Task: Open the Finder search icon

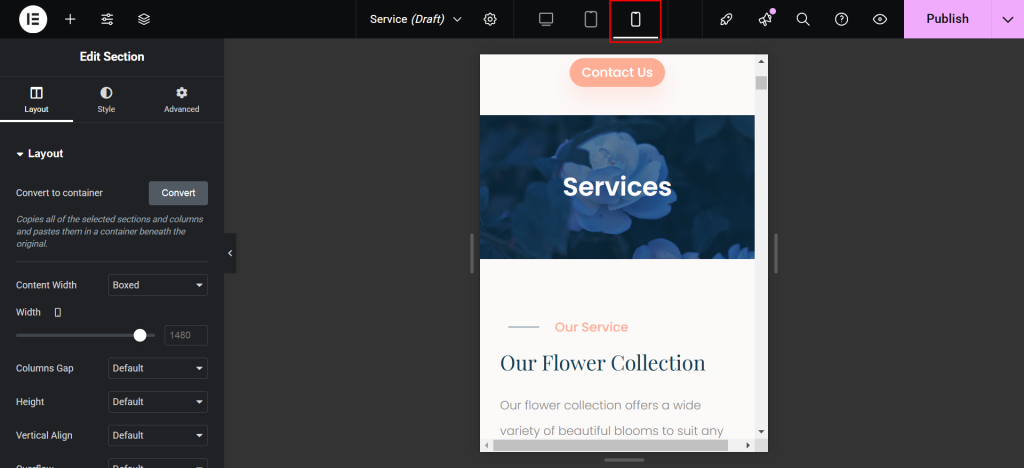Action: click(x=803, y=19)
